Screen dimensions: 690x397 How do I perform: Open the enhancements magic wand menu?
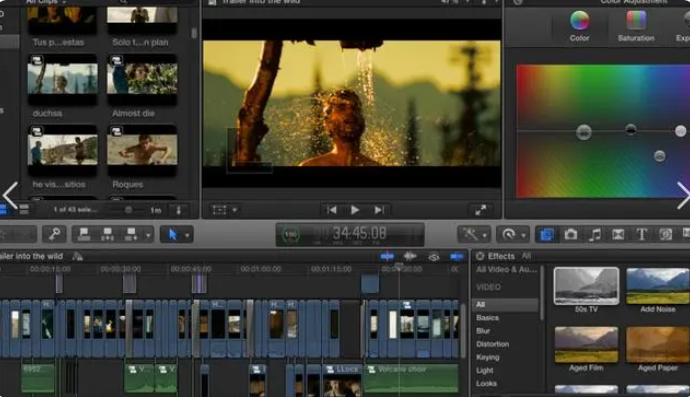click(x=470, y=235)
